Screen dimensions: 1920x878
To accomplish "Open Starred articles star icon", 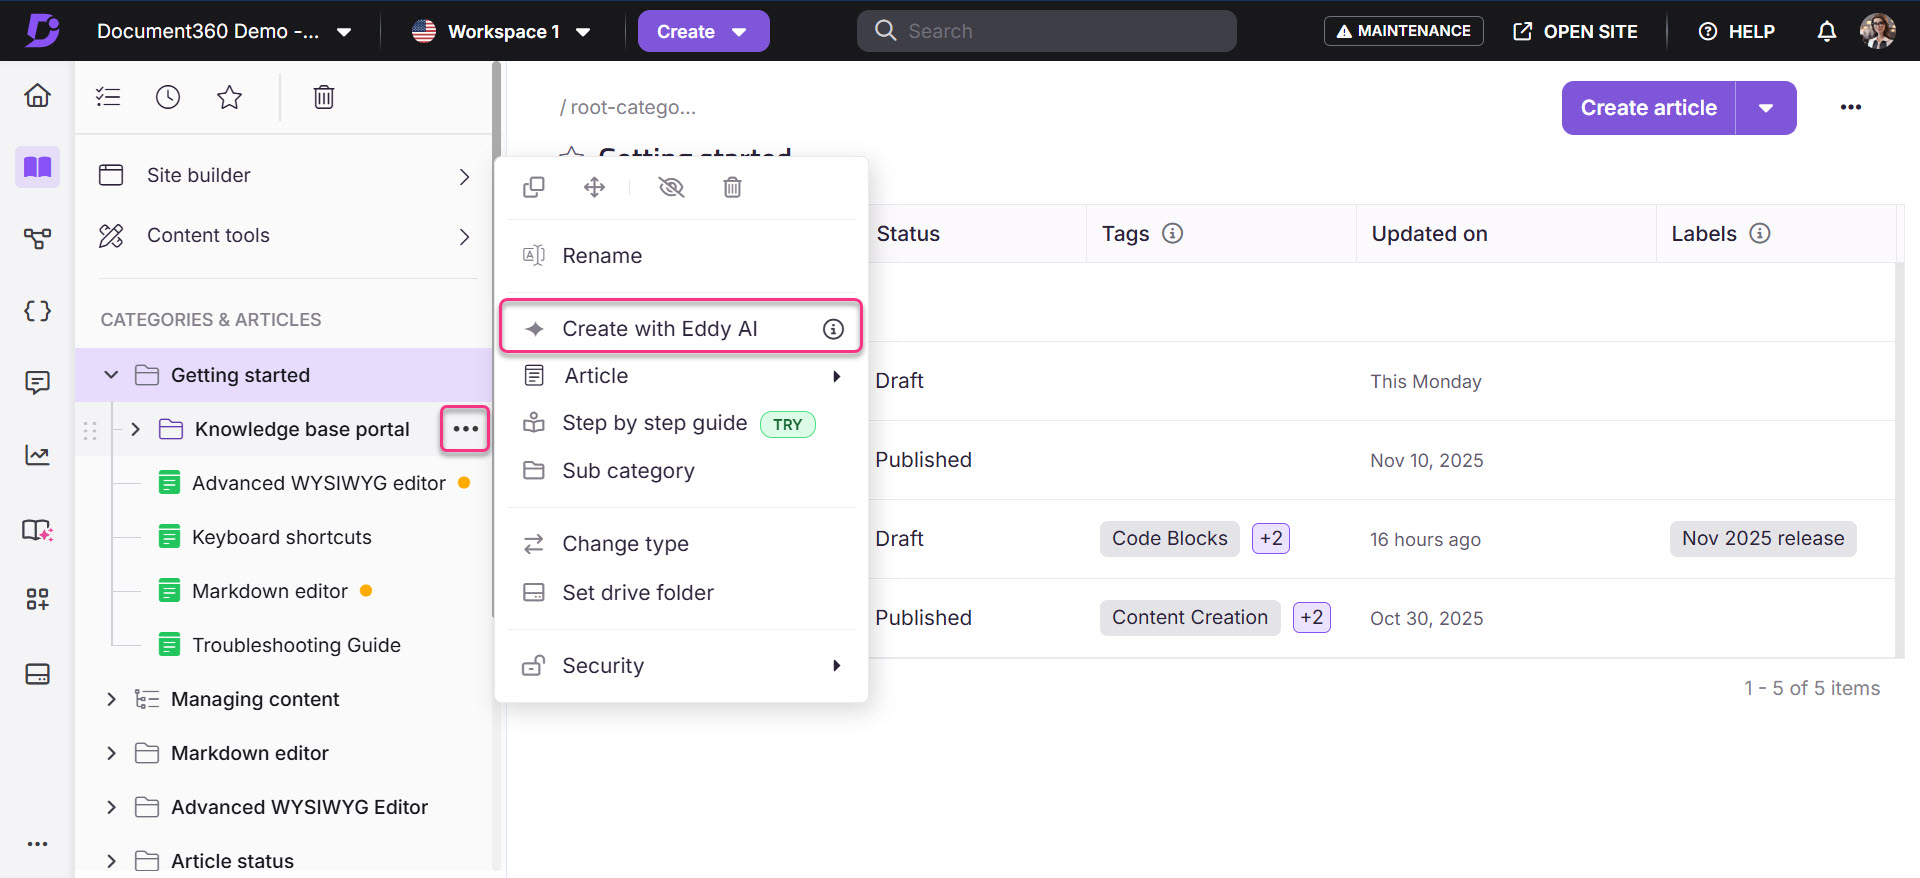I will pyautogui.click(x=229, y=97).
